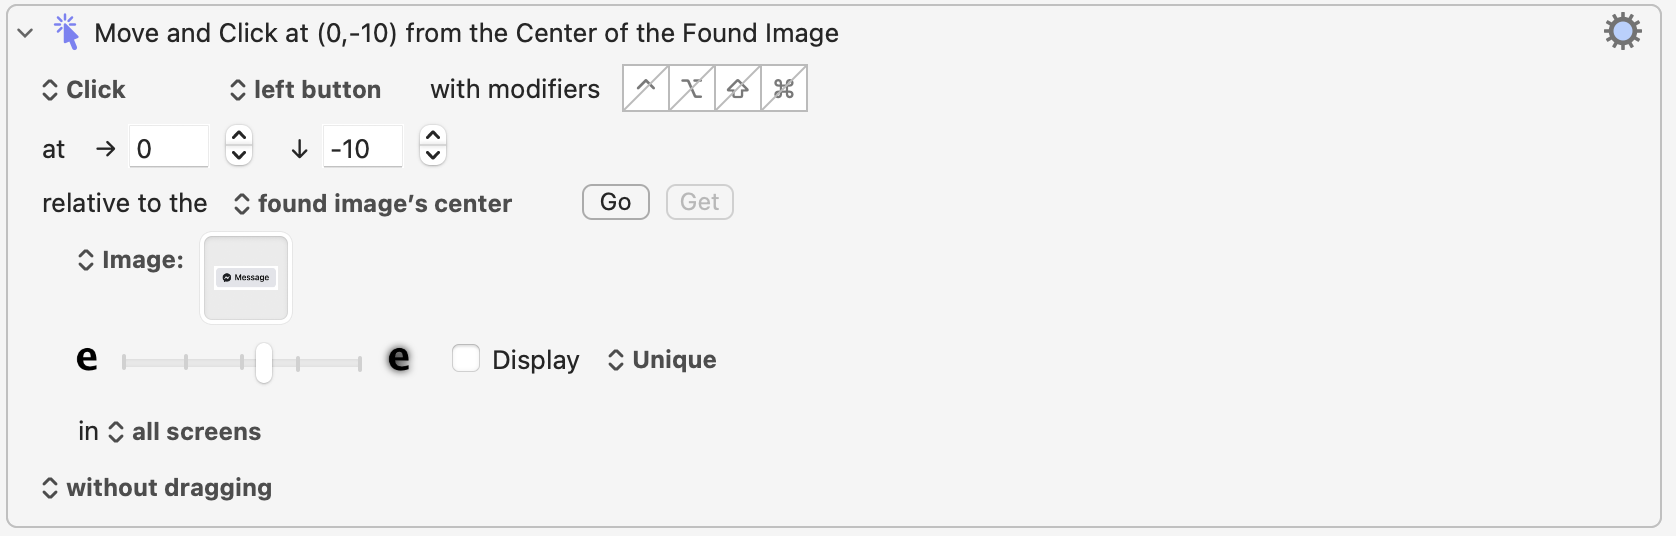Open the left button popup menu
This screenshot has height=536, width=1676.
click(305, 90)
